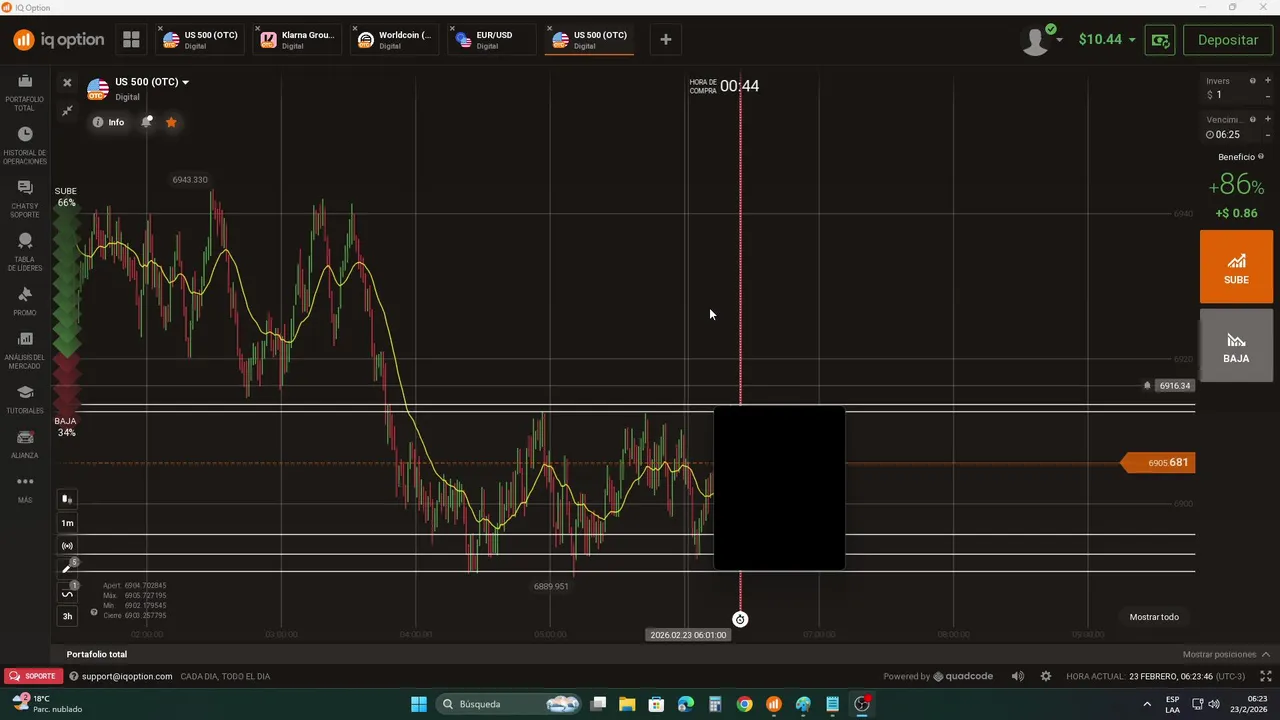This screenshot has height=720, width=1280.
Task: Open the asset Info button
Action: pos(108,122)
